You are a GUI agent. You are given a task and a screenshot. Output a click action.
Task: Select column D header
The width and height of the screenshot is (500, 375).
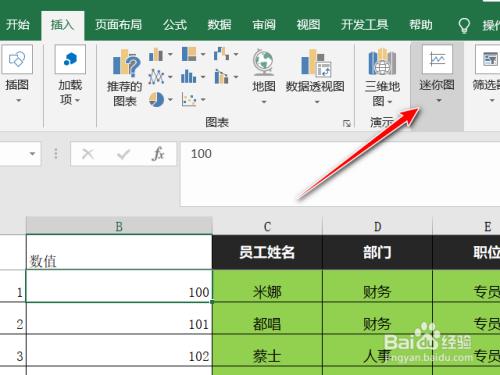377,226
